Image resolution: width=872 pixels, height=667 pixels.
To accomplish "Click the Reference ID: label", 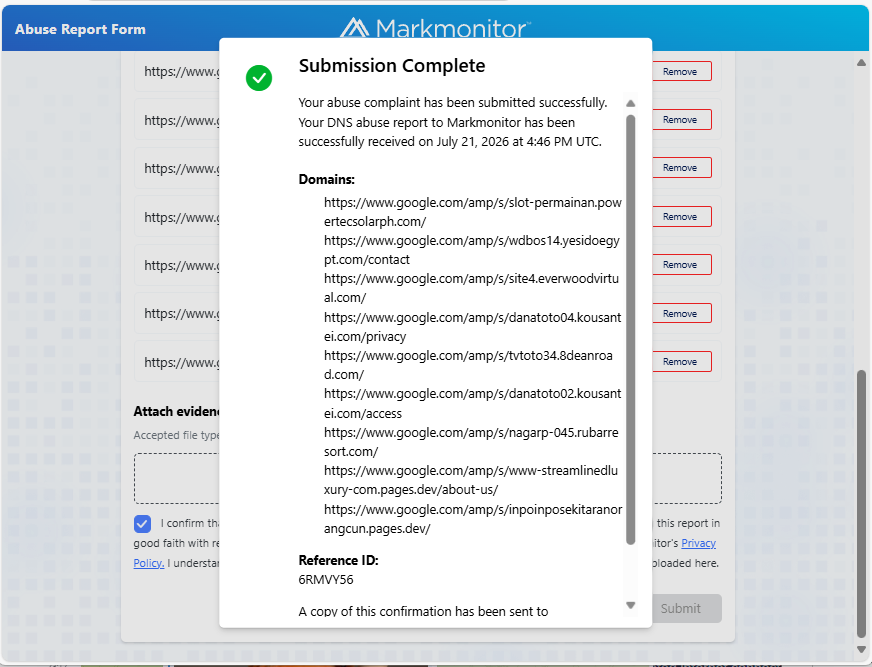I will (339, 560).
